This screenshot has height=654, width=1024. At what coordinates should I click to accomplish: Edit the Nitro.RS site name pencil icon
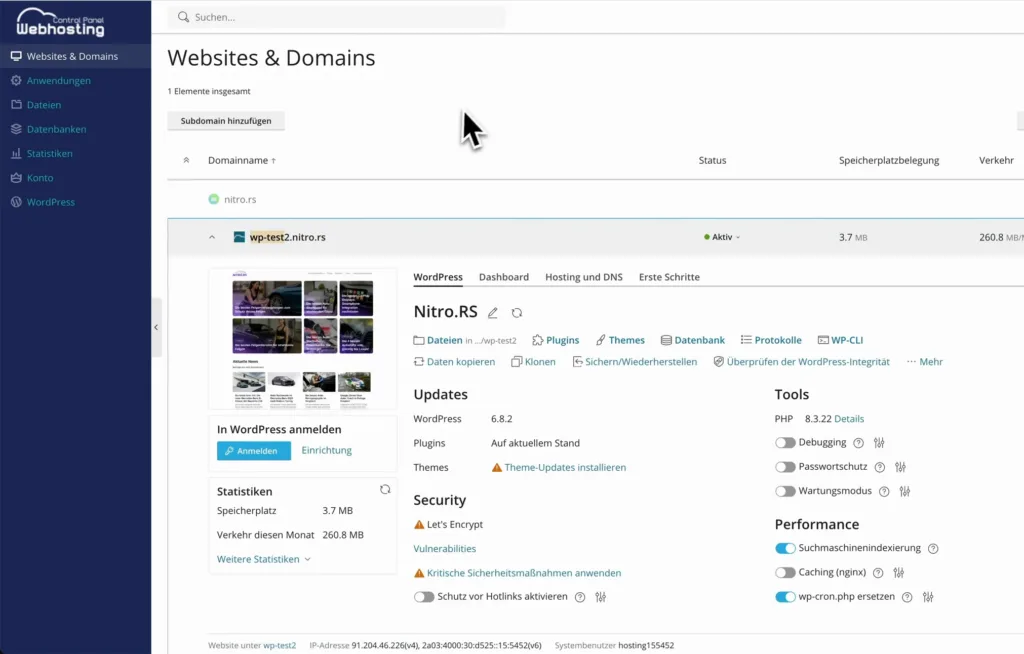tap(493, 313)
